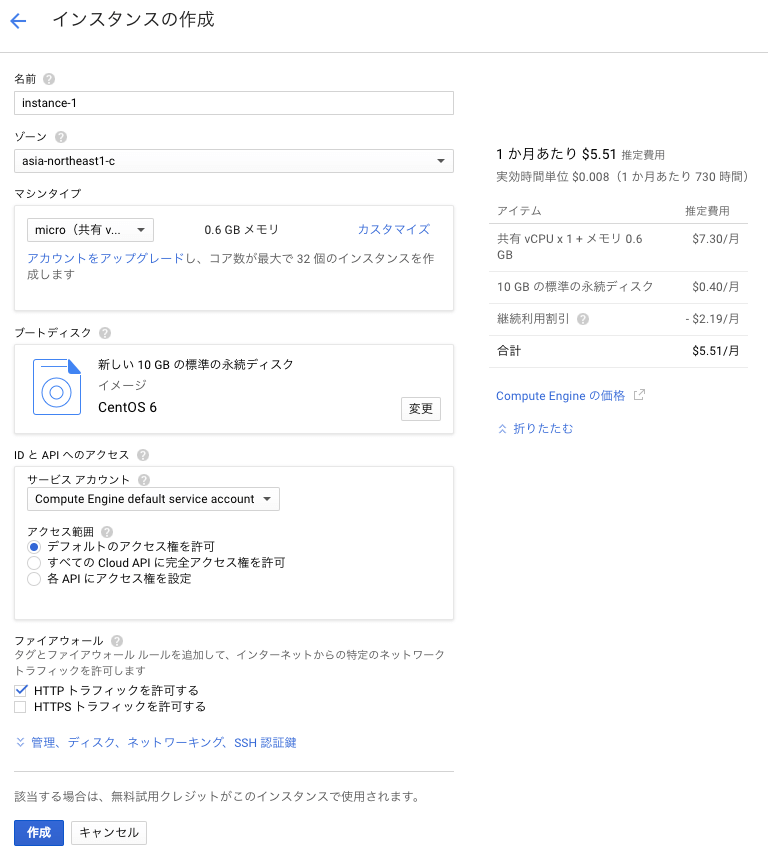Click help icon beside ゾーン label
The image size is (768, 854).
(x=61, y=137)
